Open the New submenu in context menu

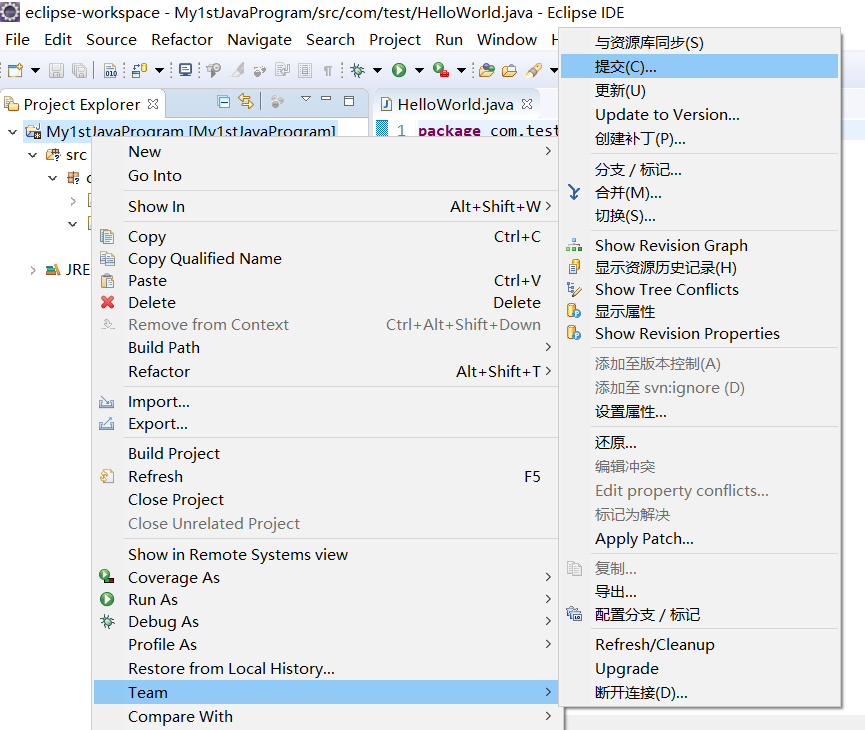pos(325,152)
